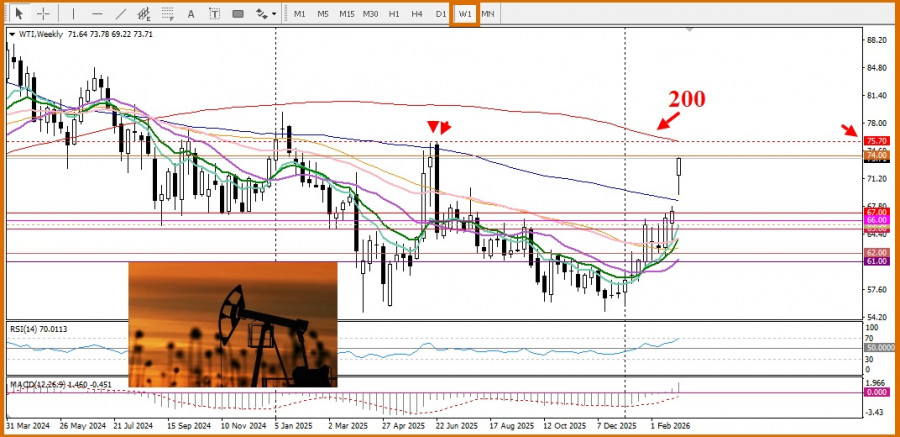Switch to MN monthly timeframe
This screenshot has width=900, height=437.
(x=487, y=14)
